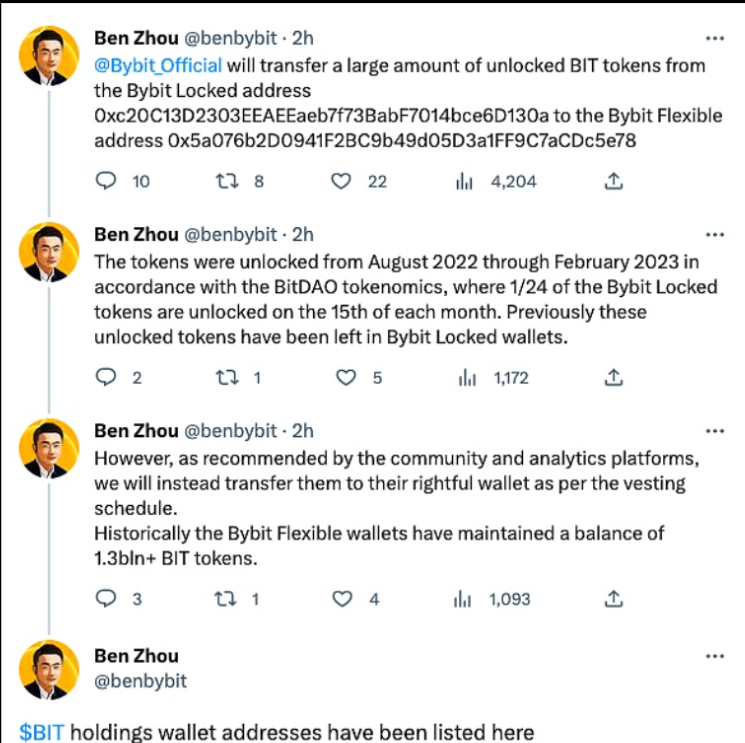Click the $BIT cashtag link

(x=42, y=731)
